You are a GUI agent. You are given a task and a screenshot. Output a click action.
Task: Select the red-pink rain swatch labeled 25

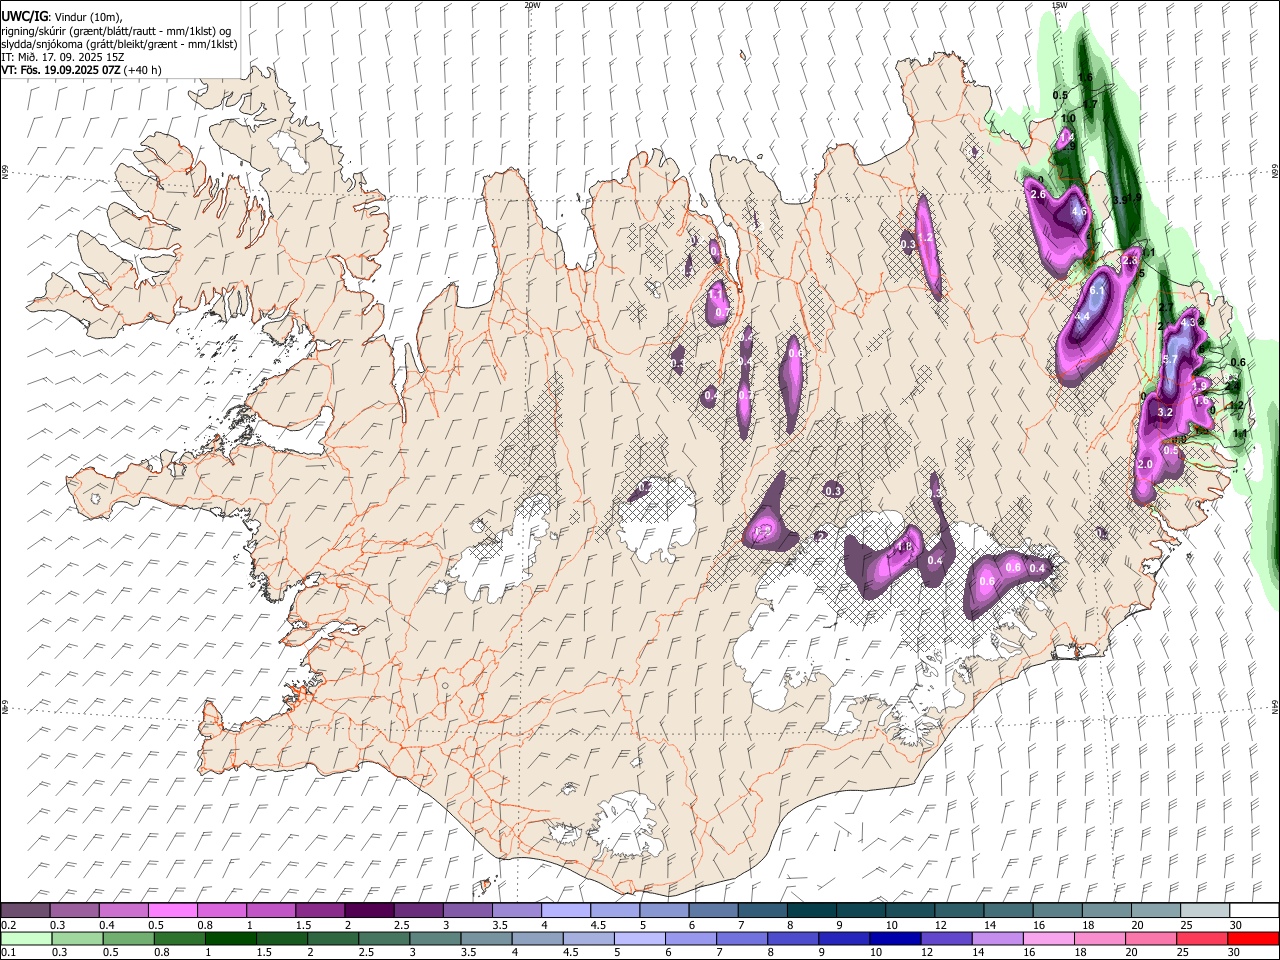pos(1201,939)
